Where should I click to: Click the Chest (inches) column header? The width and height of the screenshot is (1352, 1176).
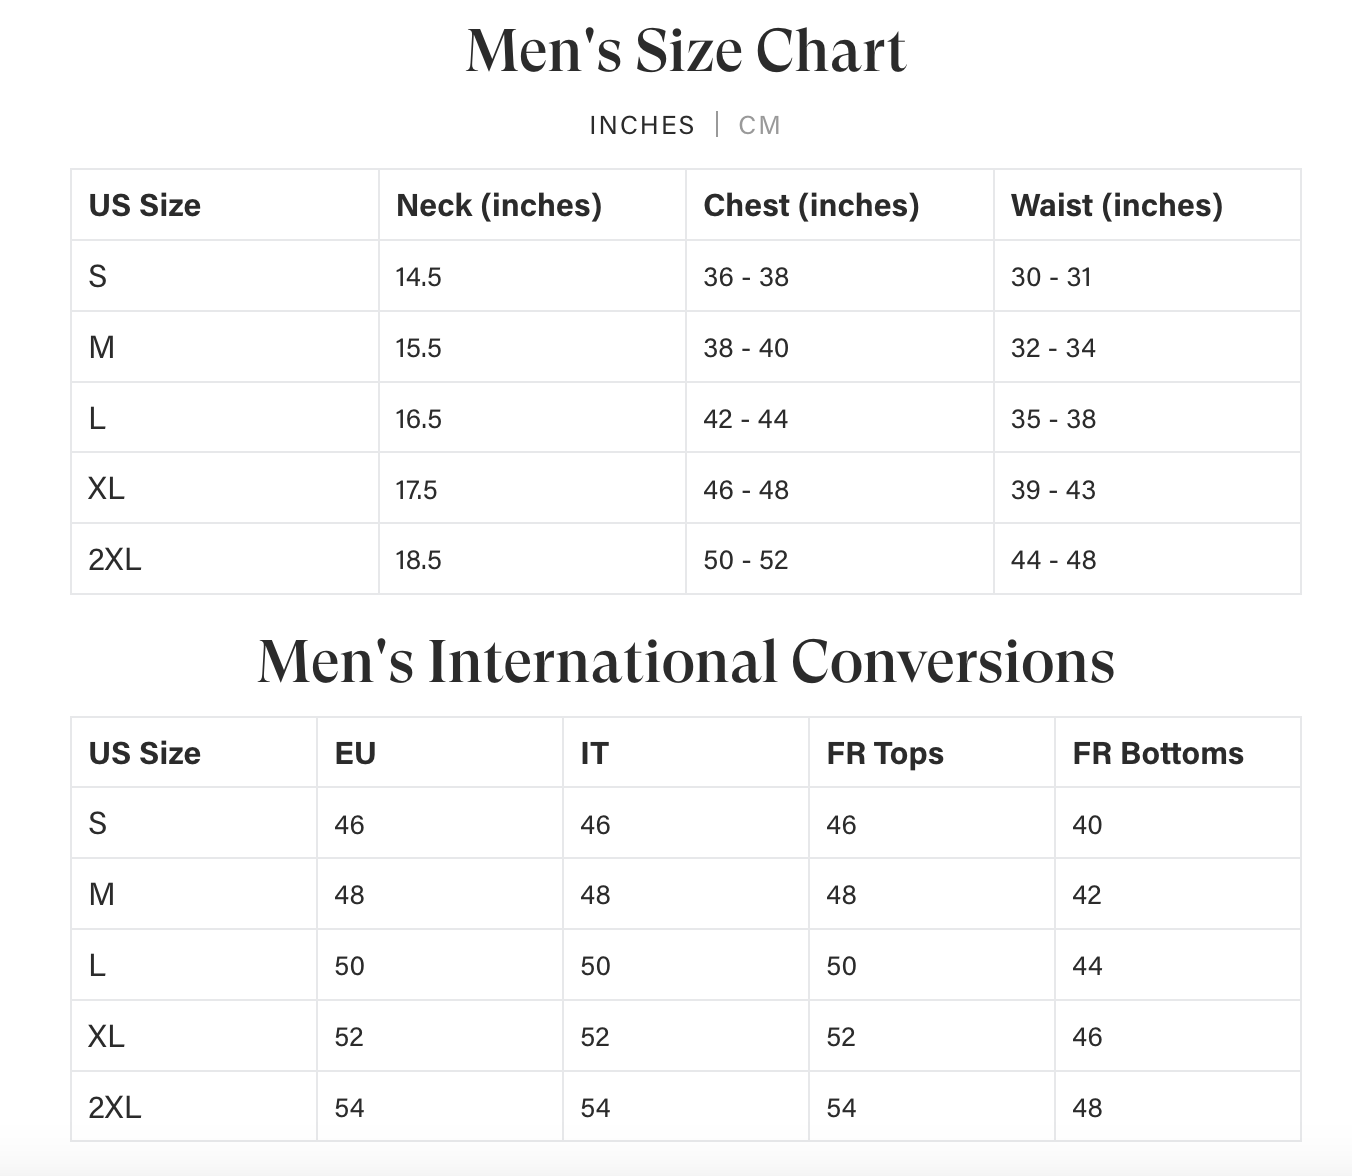coord(811,205)
